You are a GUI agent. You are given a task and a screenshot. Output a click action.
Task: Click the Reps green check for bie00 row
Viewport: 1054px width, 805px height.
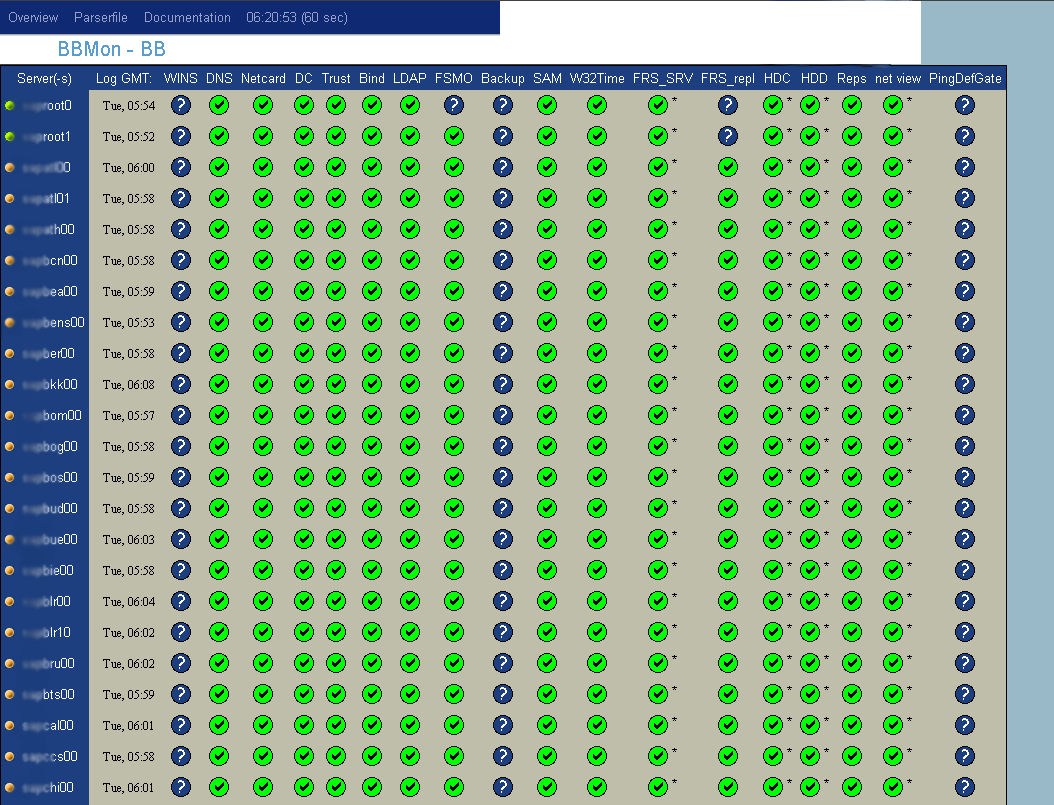[x=852, y=570]
